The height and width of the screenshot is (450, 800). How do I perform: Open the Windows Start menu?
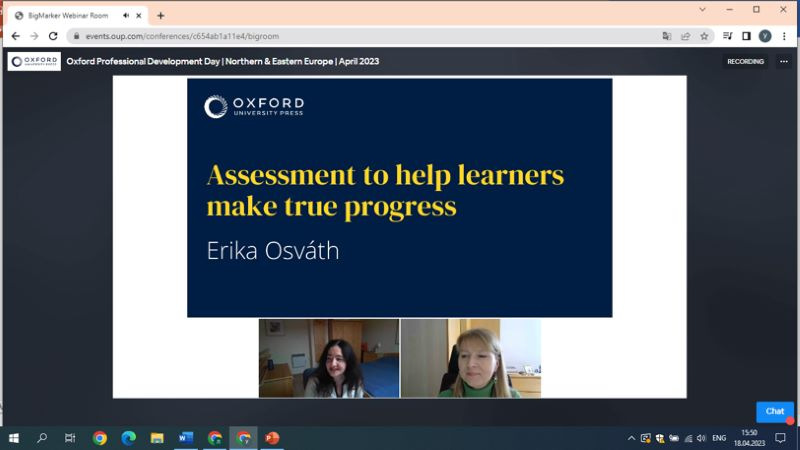click(x=14, y=438)
